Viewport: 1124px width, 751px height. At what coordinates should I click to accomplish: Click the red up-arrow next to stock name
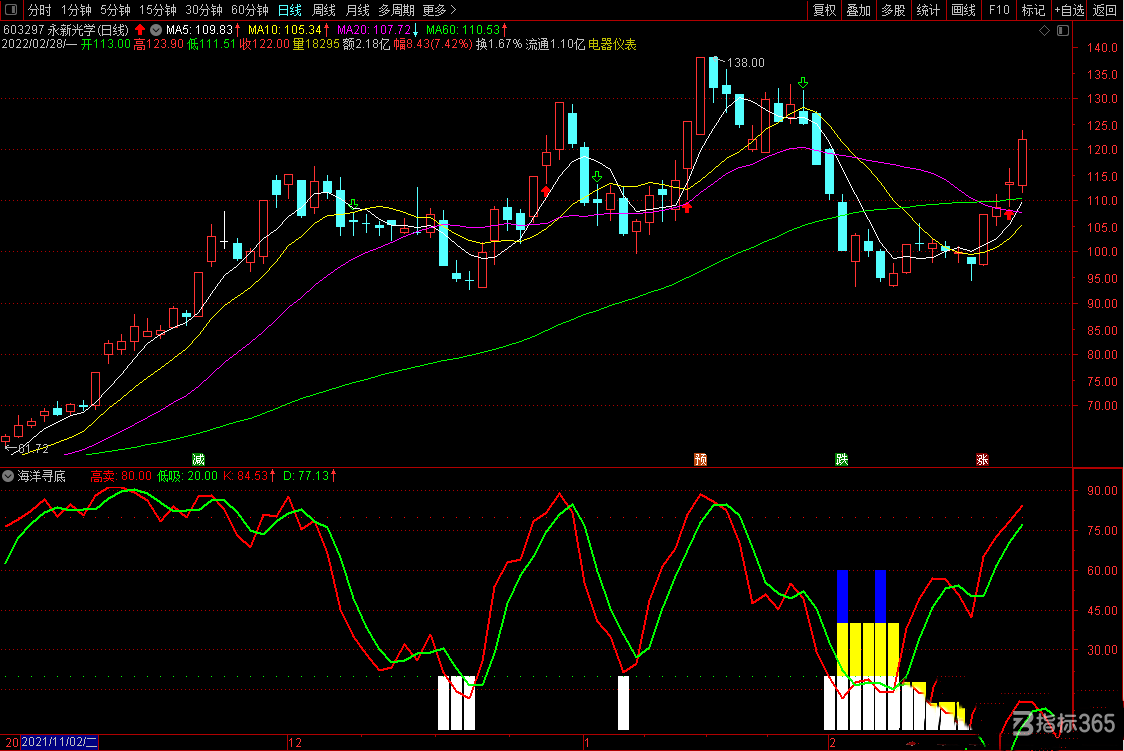(x=140, y=29)
